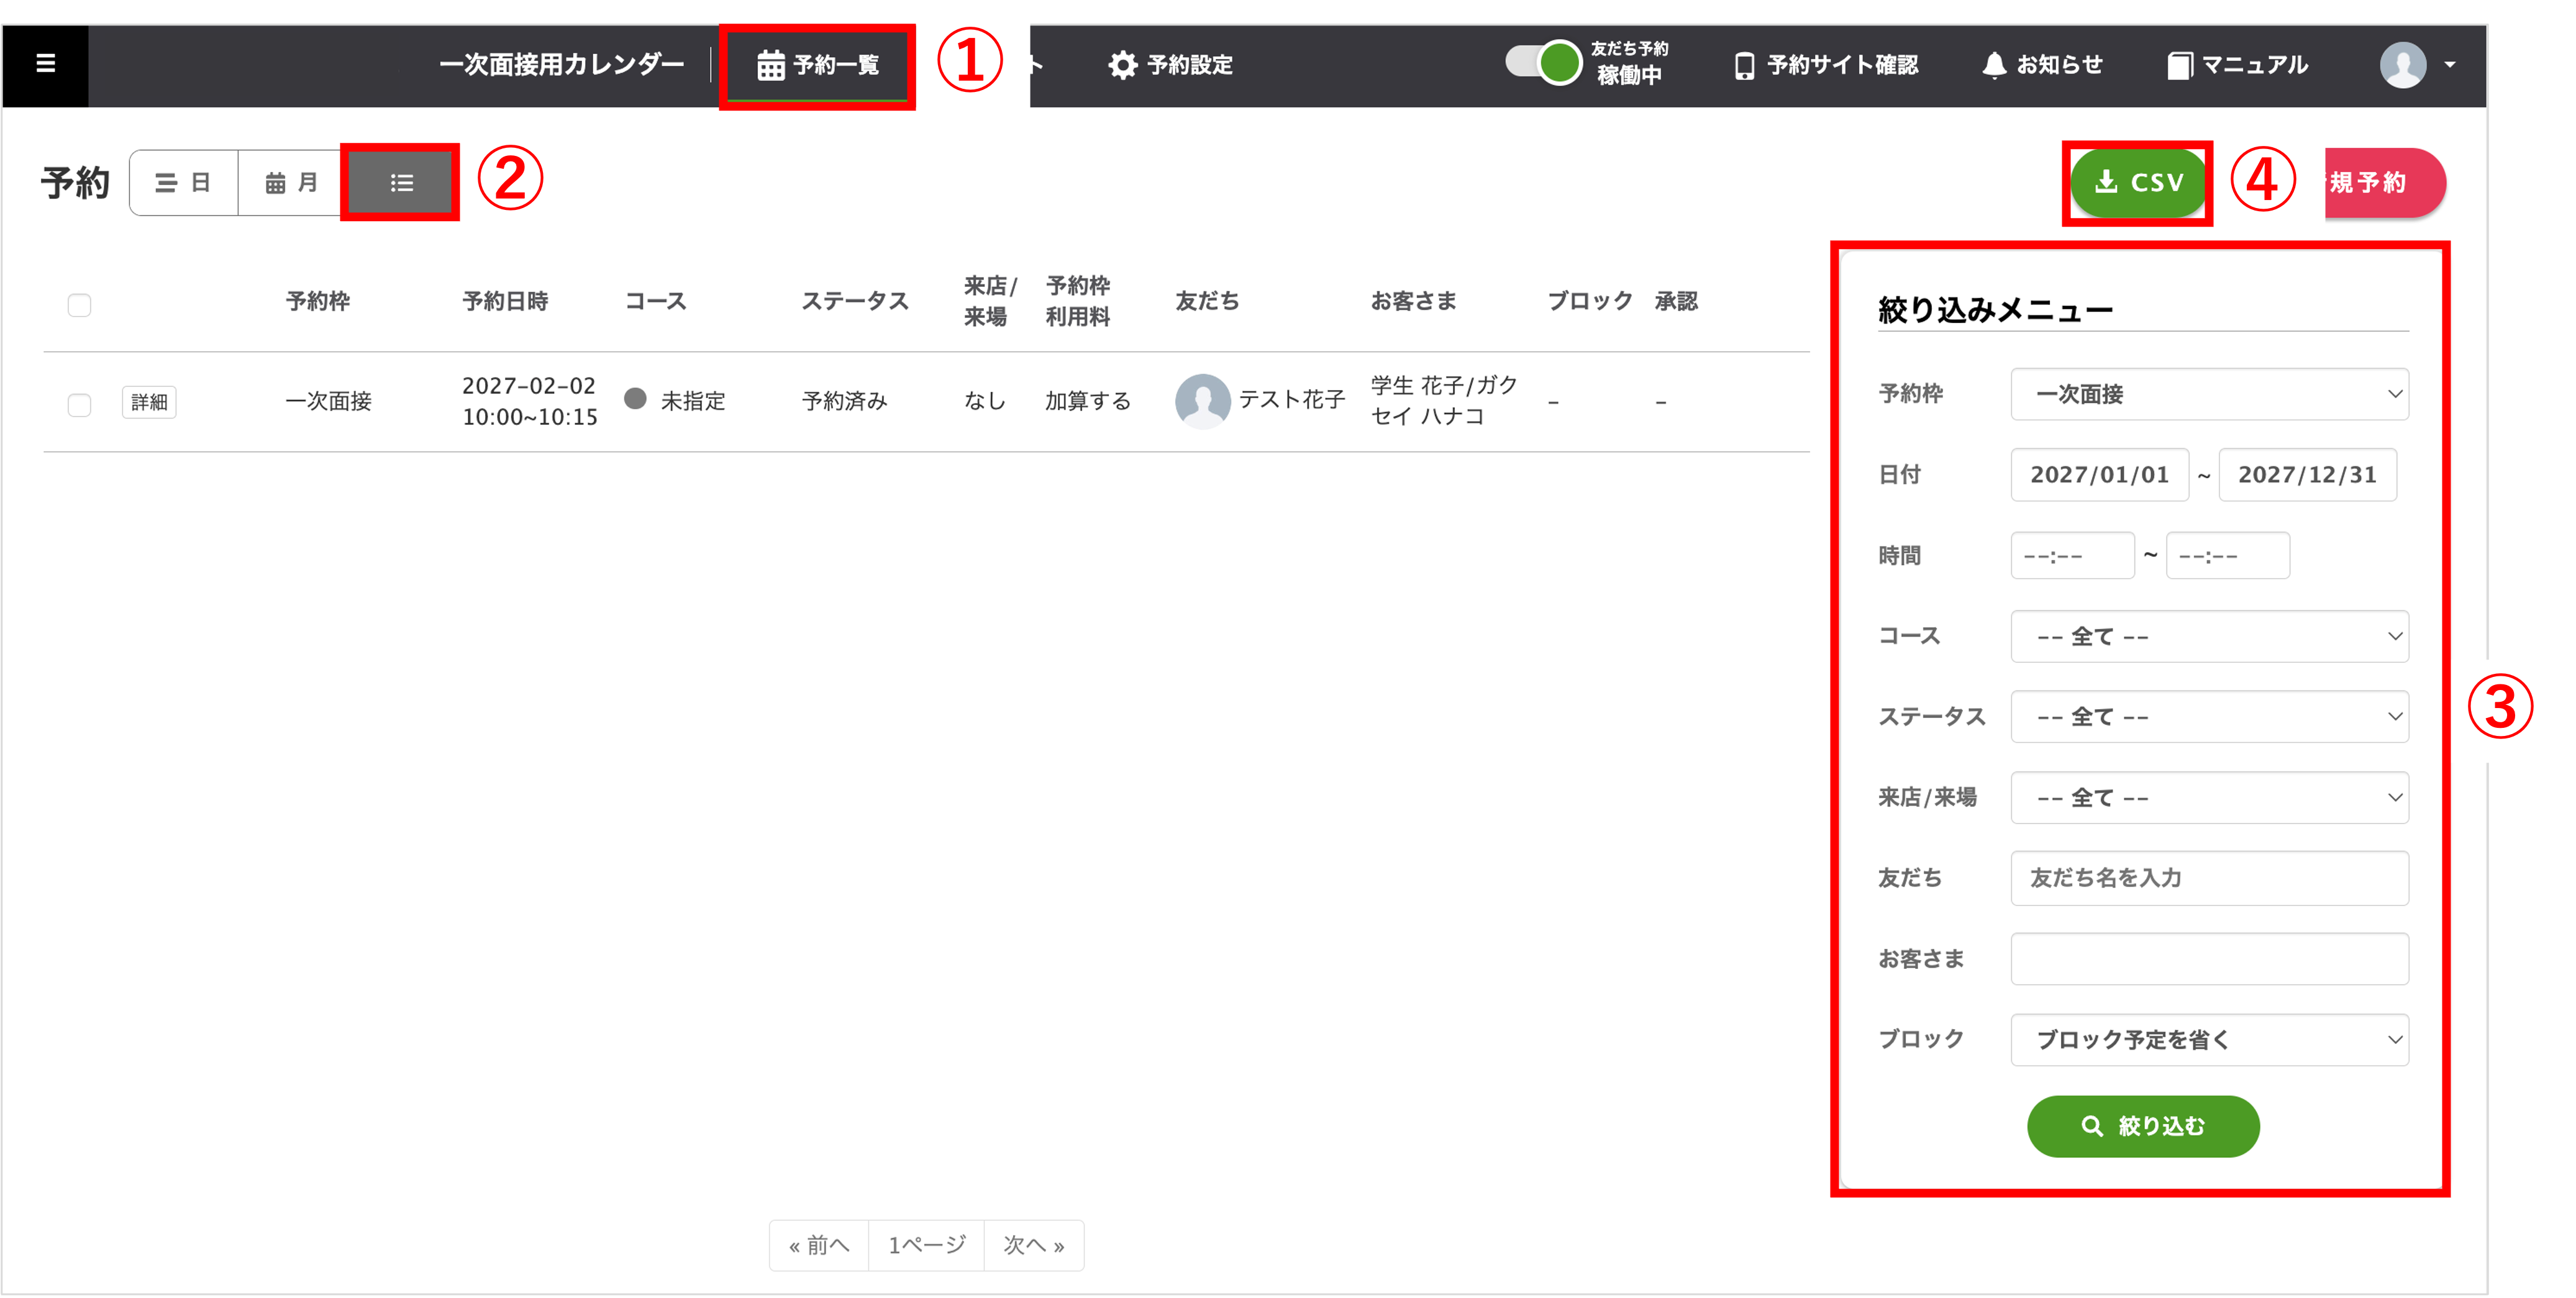Check the 一次面接 reservation row checkbox
The height and width of the screenshot is (1298, 2576).
pyautogui.click(x=79, y=404)
